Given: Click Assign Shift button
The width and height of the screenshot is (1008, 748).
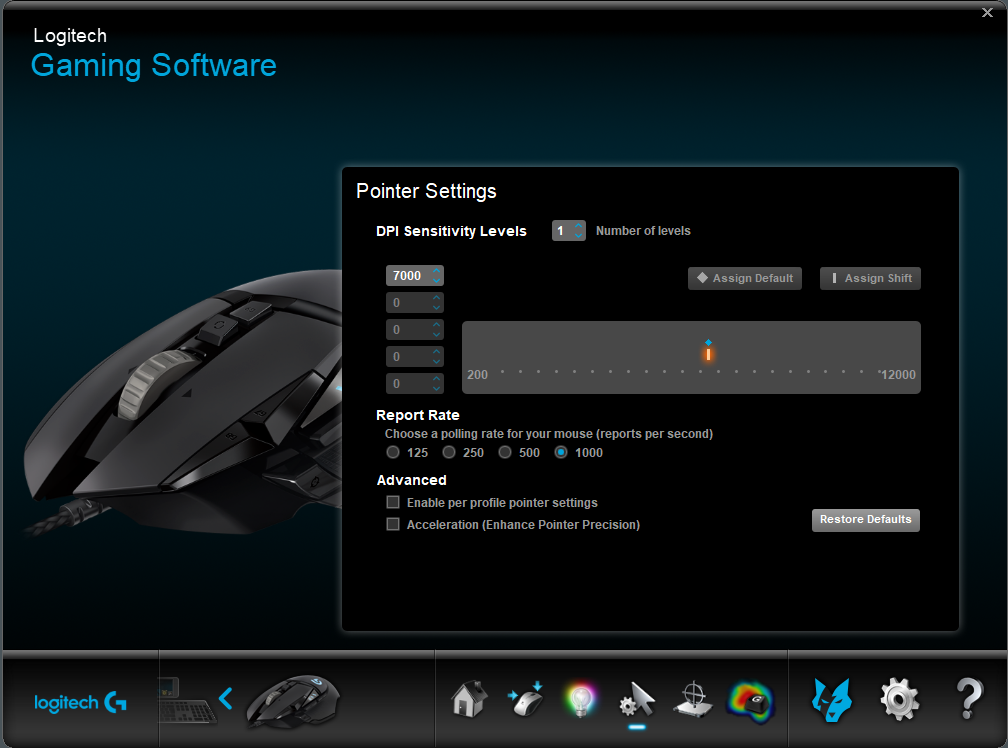Looking at the screenshot, I should click(x=870, y=278).
